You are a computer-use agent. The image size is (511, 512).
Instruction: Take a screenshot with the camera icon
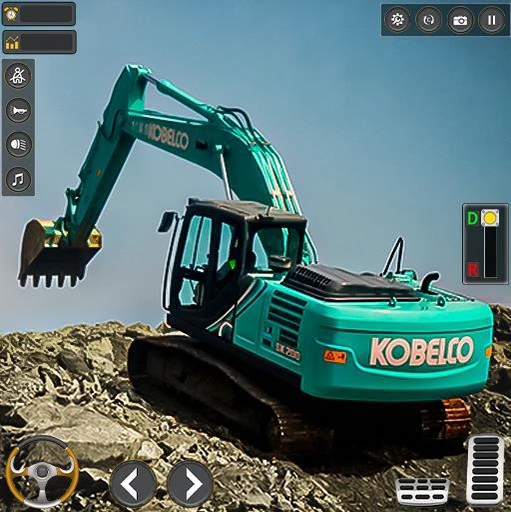[460, 20]
